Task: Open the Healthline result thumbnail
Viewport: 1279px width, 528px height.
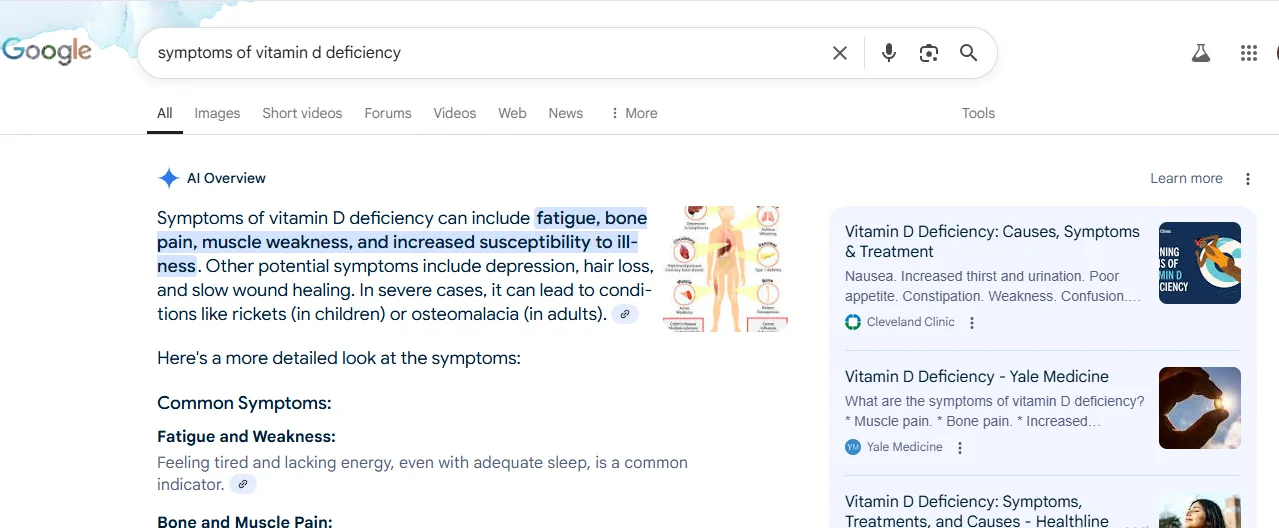Action: click(x=1200, y=511)
